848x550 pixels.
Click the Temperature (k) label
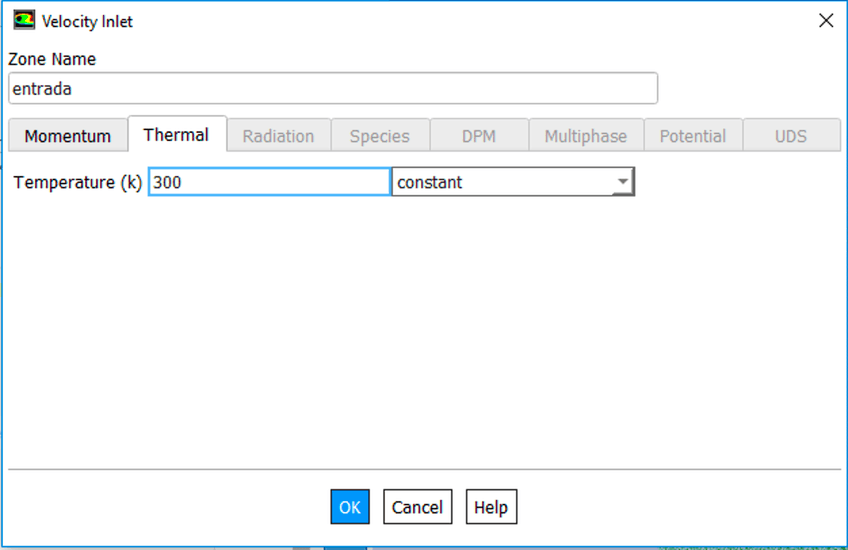click(x=77, y=182)
